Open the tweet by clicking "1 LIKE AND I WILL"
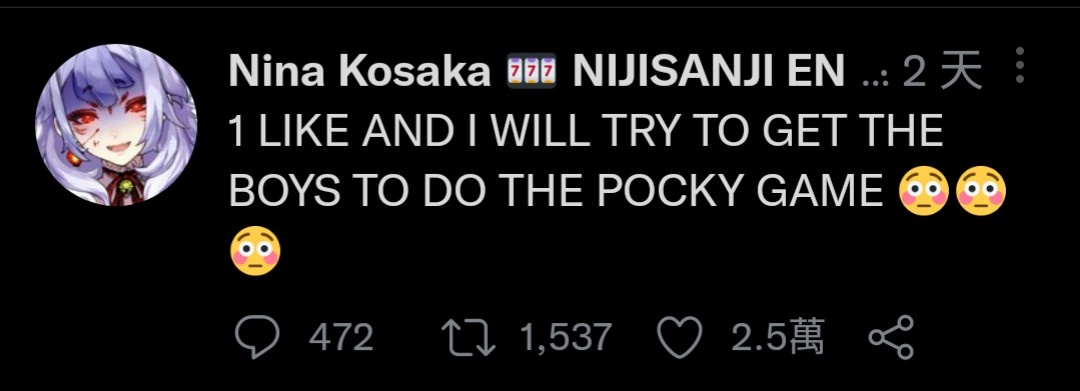Screen dimensions: 1080x391 (x=408, y=131)
